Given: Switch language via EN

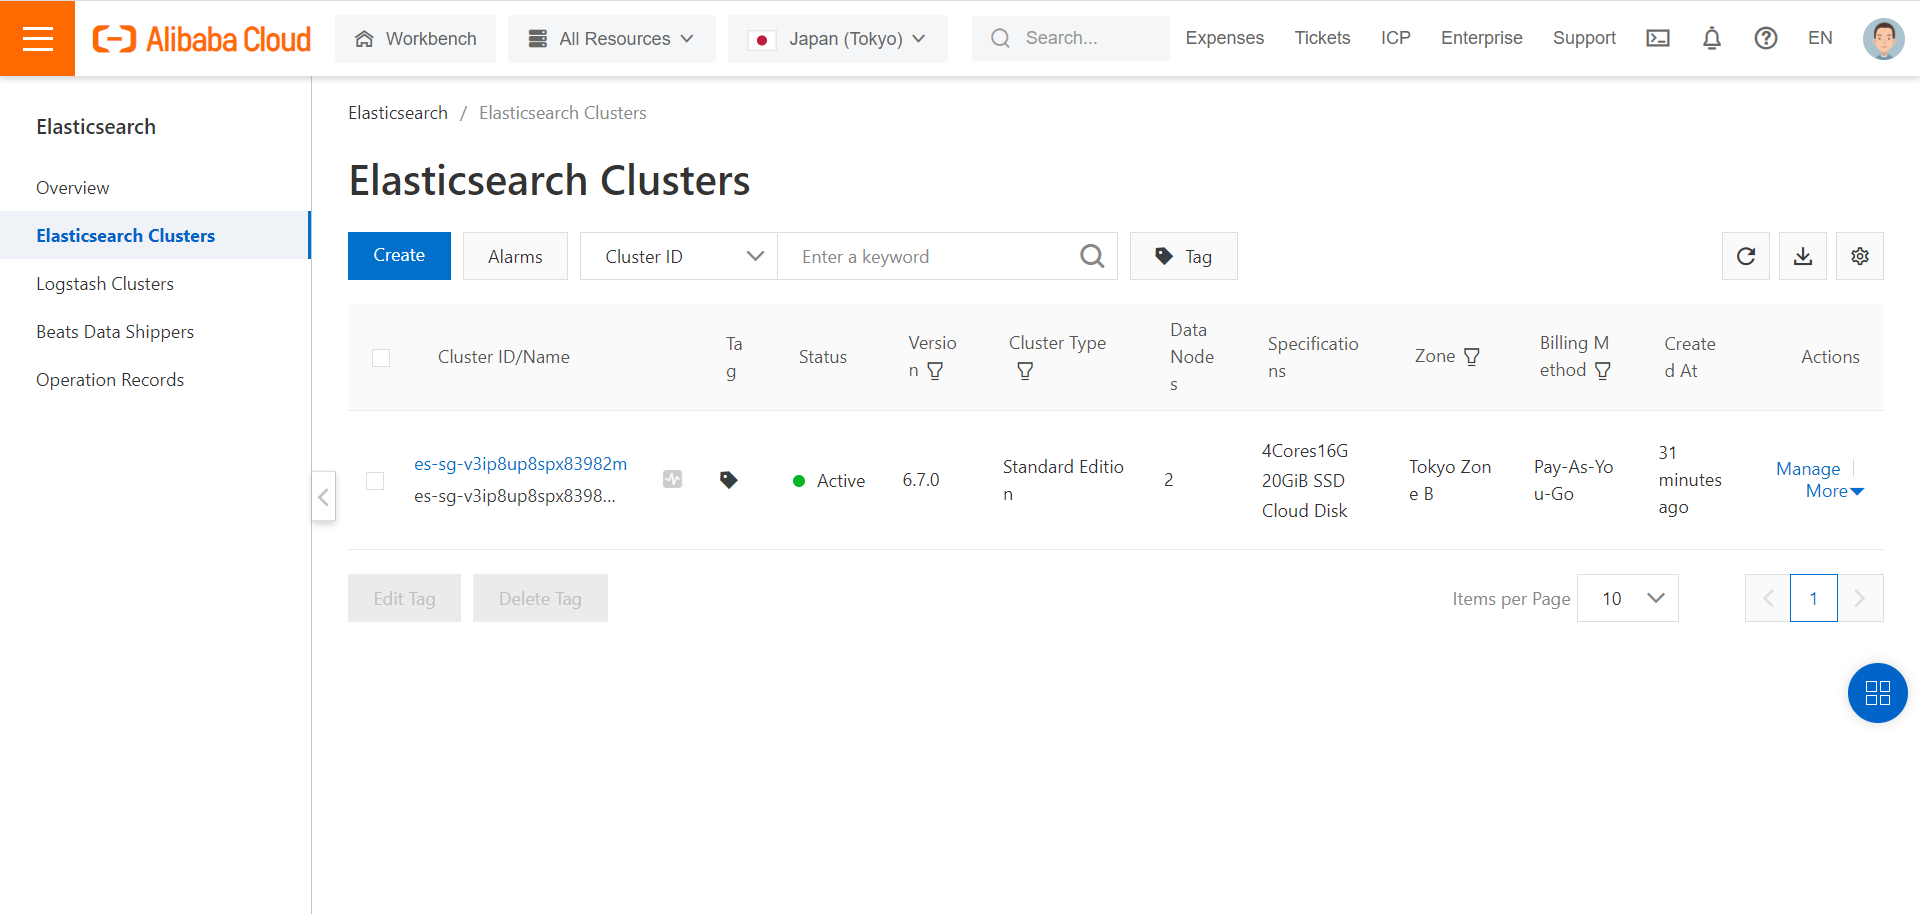Looking at the screenshot, I should pyautogui.click(x=1820, y=38).
